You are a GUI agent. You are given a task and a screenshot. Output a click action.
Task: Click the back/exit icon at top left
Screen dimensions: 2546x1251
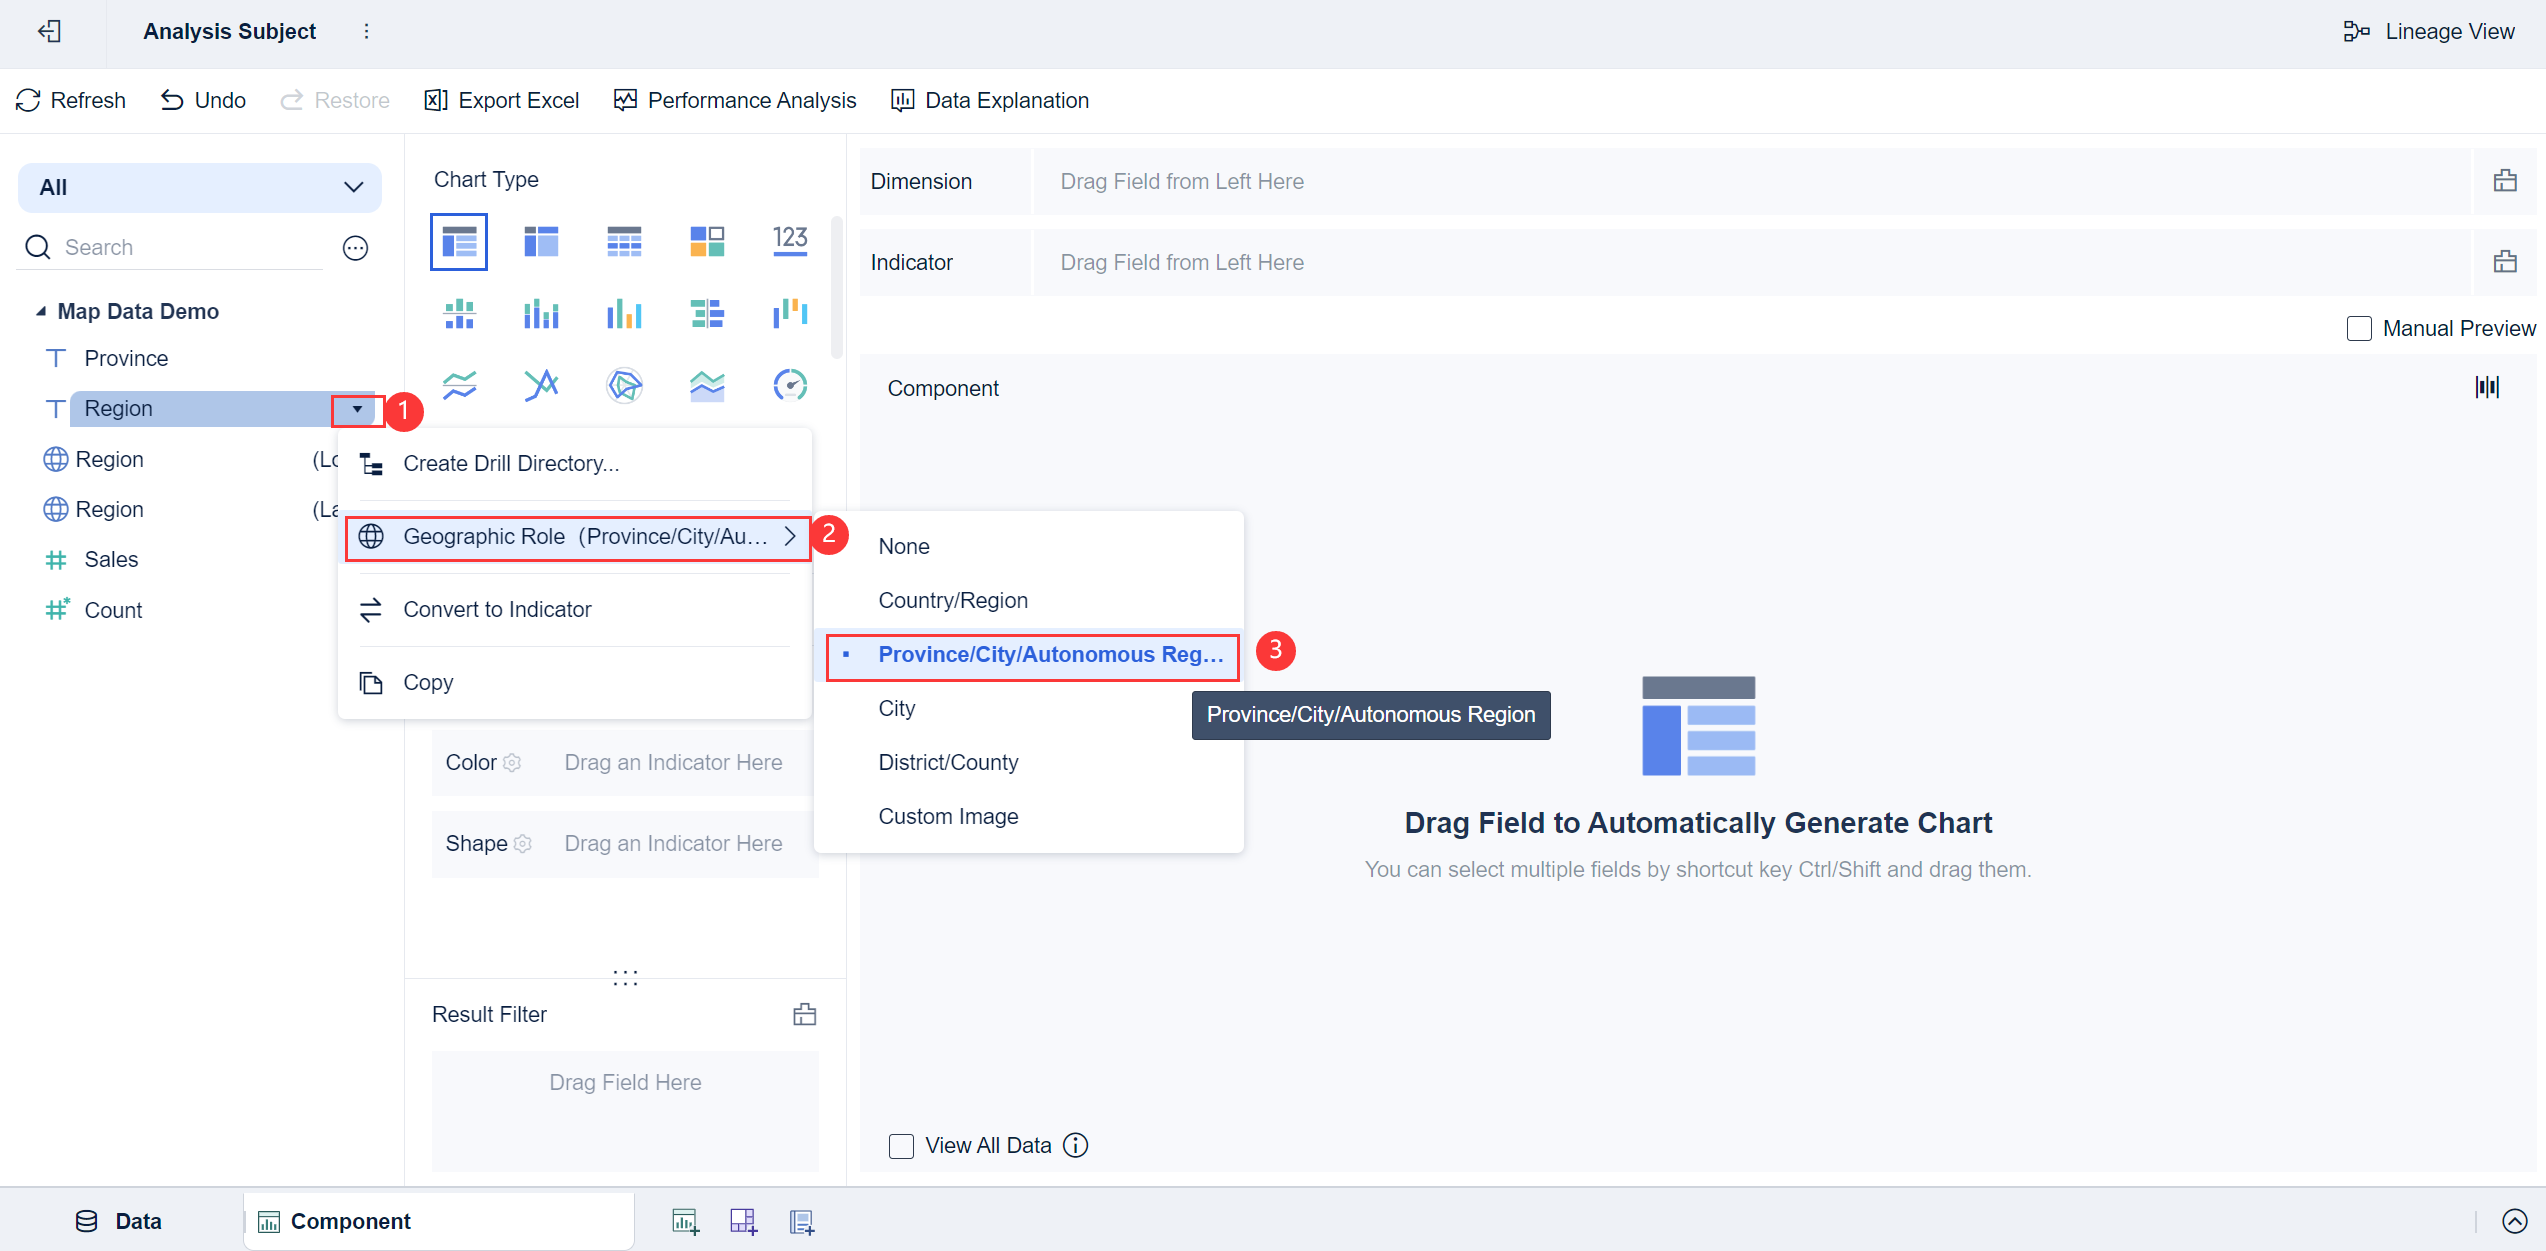tap(49, 31)
